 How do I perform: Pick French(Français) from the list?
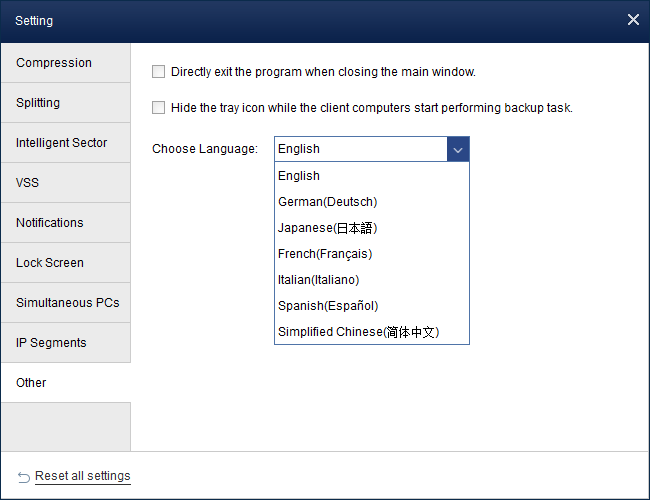click(325, 254)
